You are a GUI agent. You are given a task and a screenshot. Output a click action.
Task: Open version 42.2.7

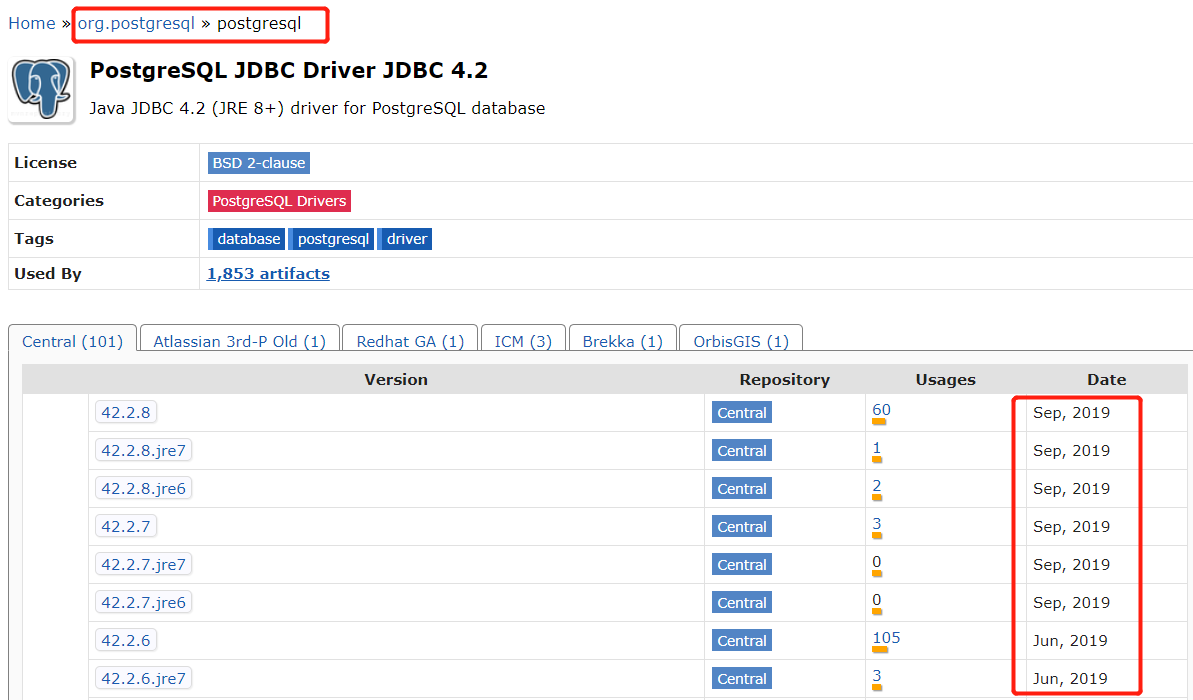pyautogui.click(x=126, y=527)
